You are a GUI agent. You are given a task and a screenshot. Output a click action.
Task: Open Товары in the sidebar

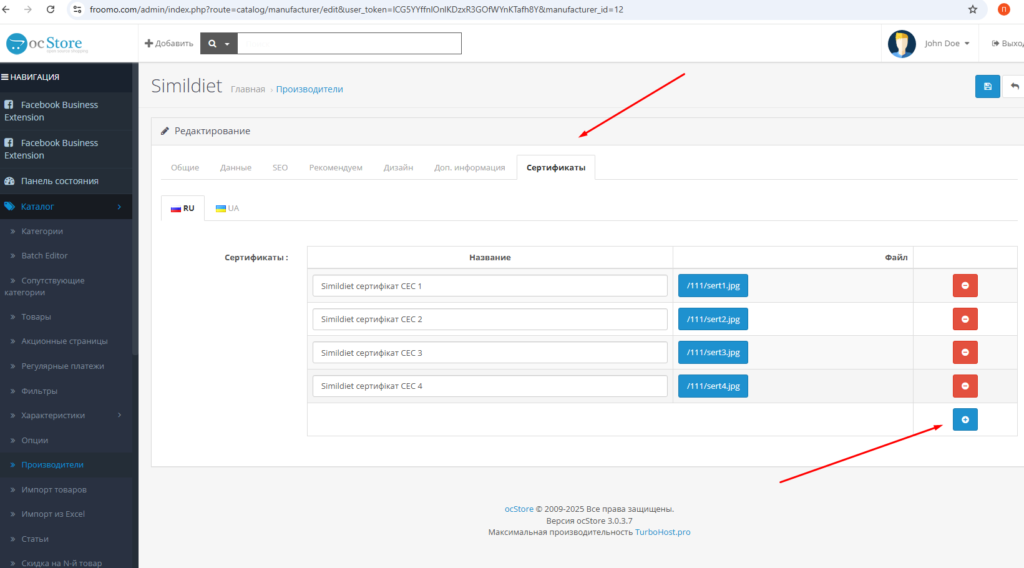pos(37,316)
